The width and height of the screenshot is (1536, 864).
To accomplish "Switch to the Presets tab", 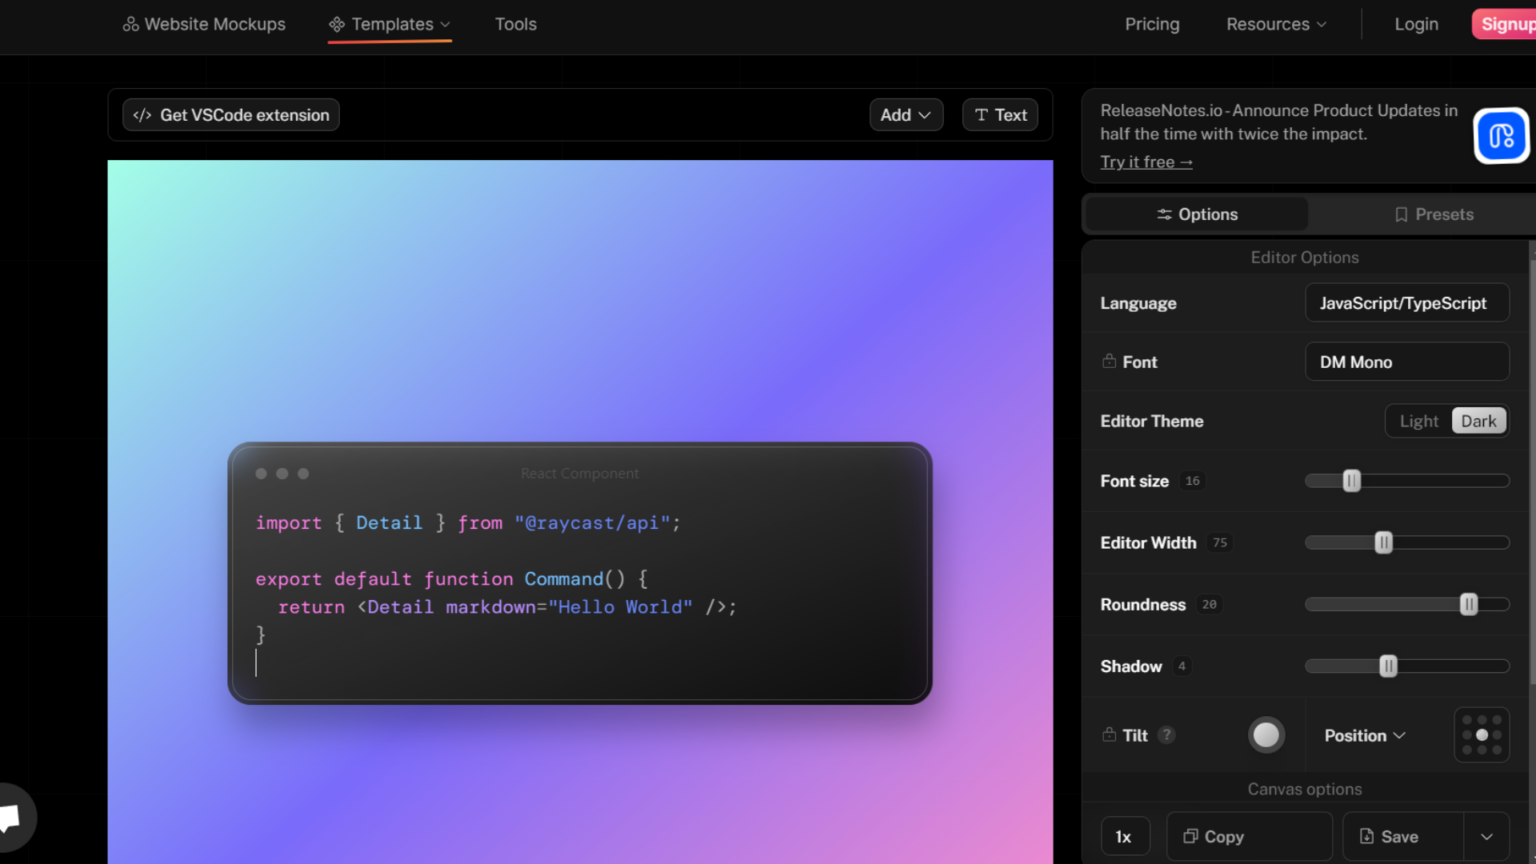I will click(x=1434, y=214).
